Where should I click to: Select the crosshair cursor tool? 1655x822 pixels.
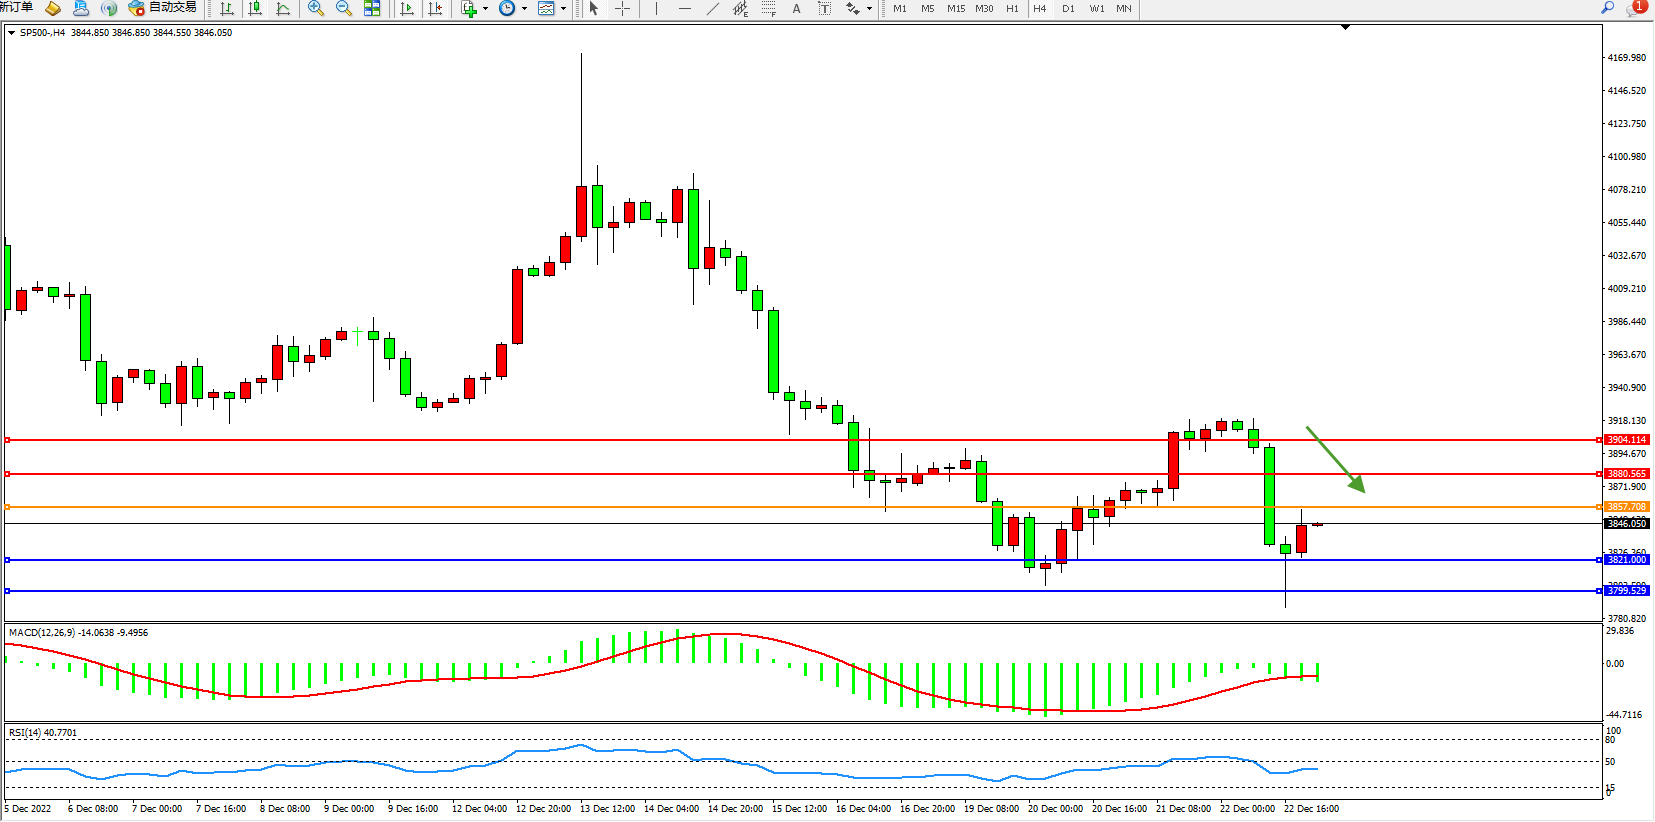click(622, 9)
